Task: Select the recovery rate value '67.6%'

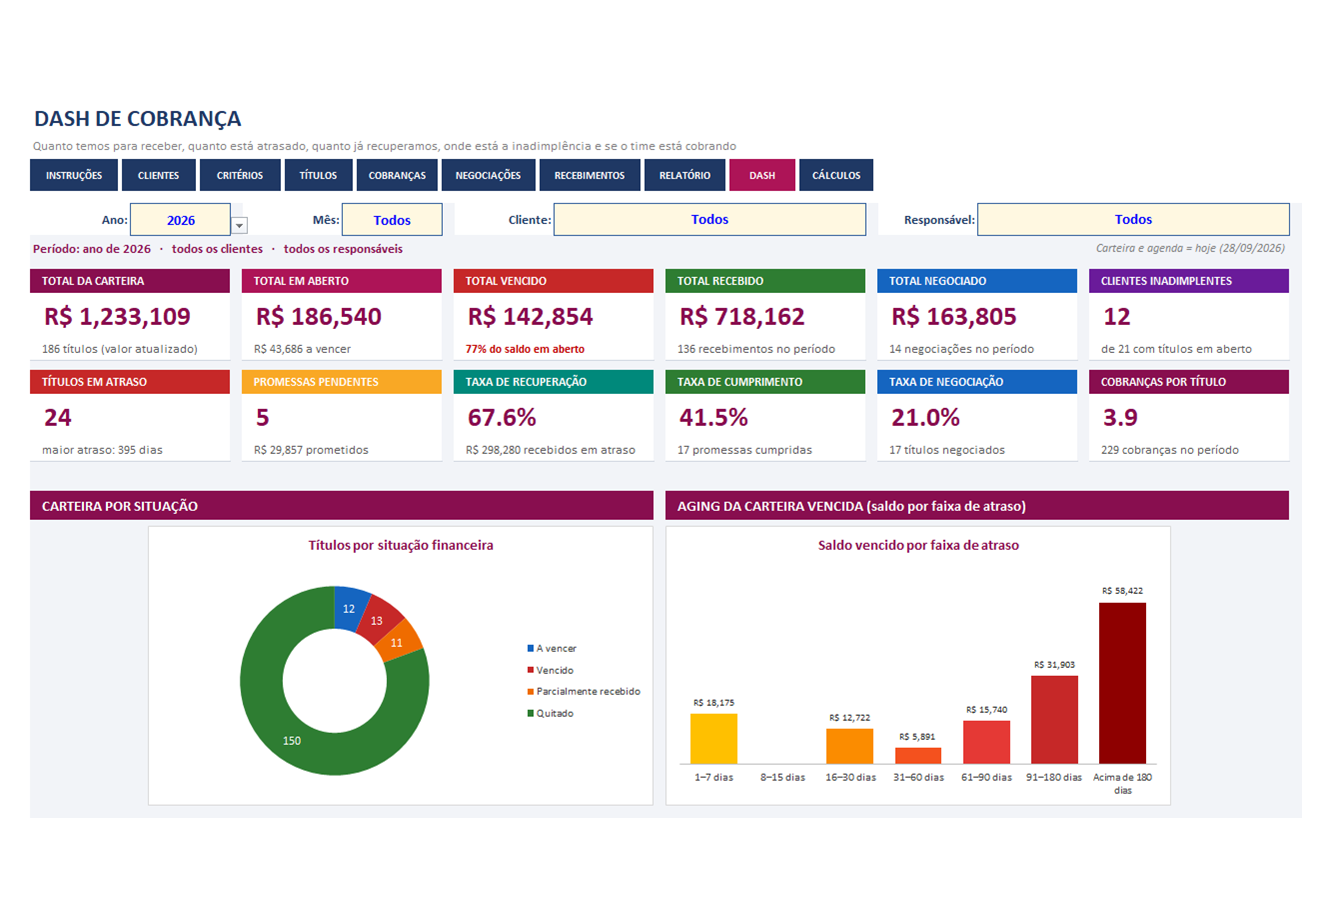Action: [502, 418]
